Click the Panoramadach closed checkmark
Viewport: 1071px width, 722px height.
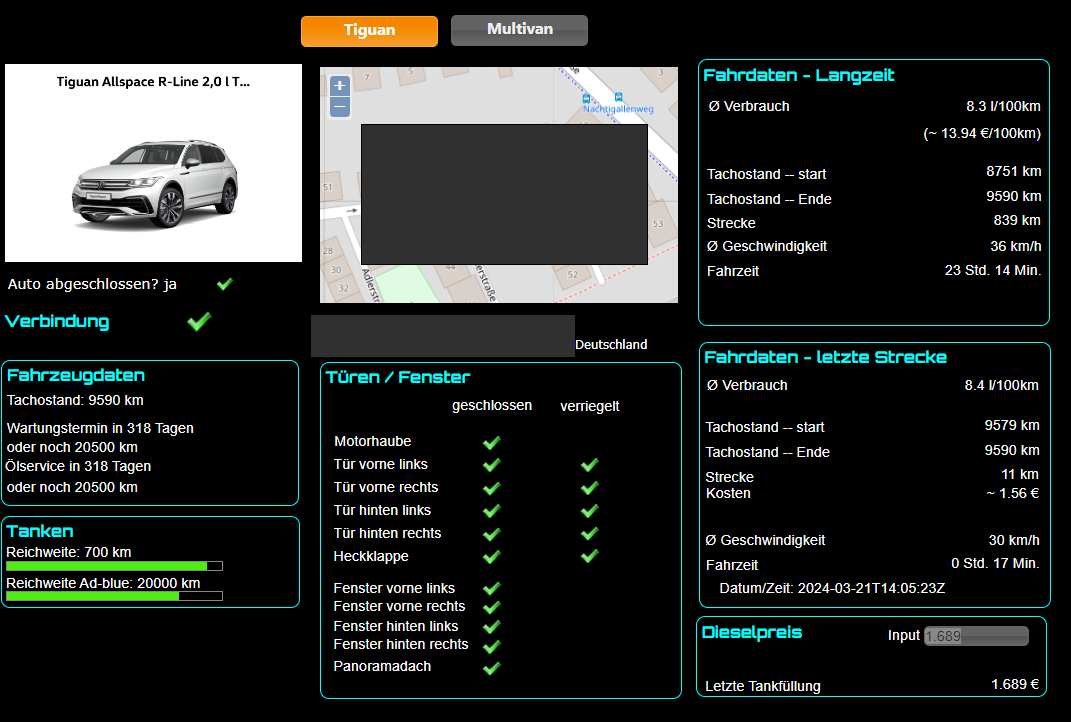(x=491, y=667)
